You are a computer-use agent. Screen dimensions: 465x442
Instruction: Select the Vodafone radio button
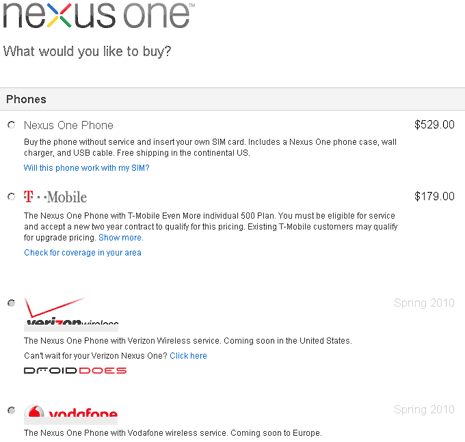11,410
